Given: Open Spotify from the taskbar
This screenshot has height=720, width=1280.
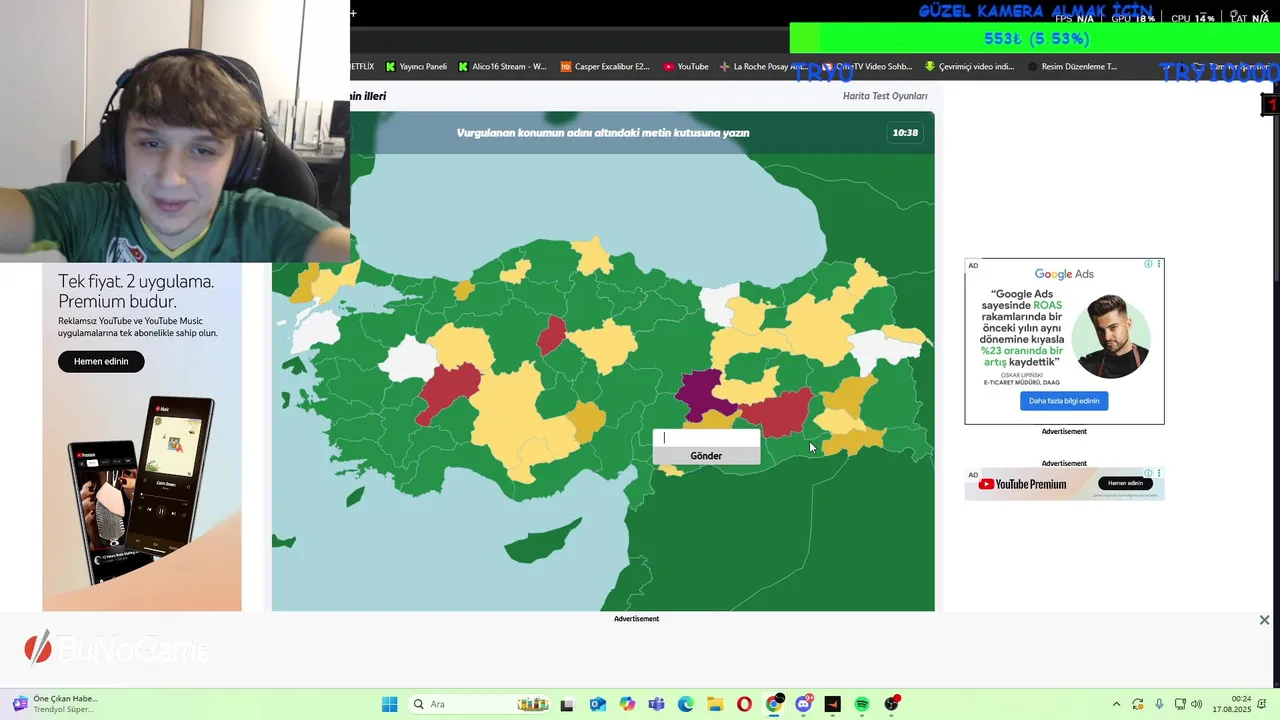Looking at the screenshot, I should [862, 704].
